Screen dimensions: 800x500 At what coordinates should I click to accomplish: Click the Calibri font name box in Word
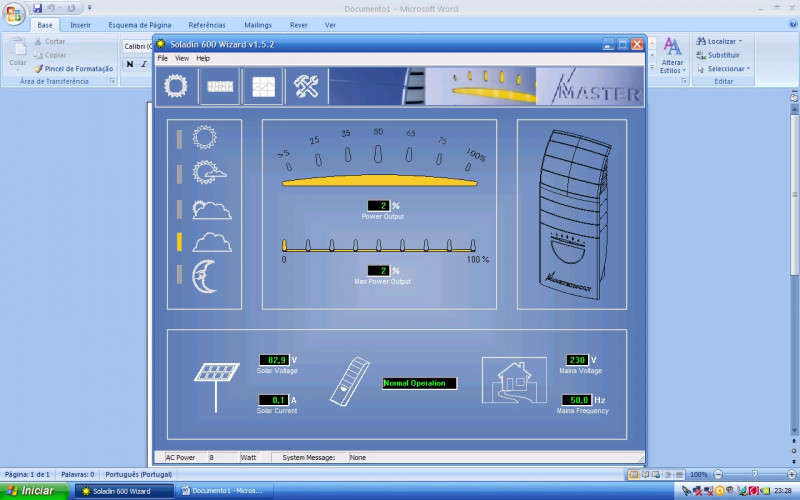tap(138, 46)
